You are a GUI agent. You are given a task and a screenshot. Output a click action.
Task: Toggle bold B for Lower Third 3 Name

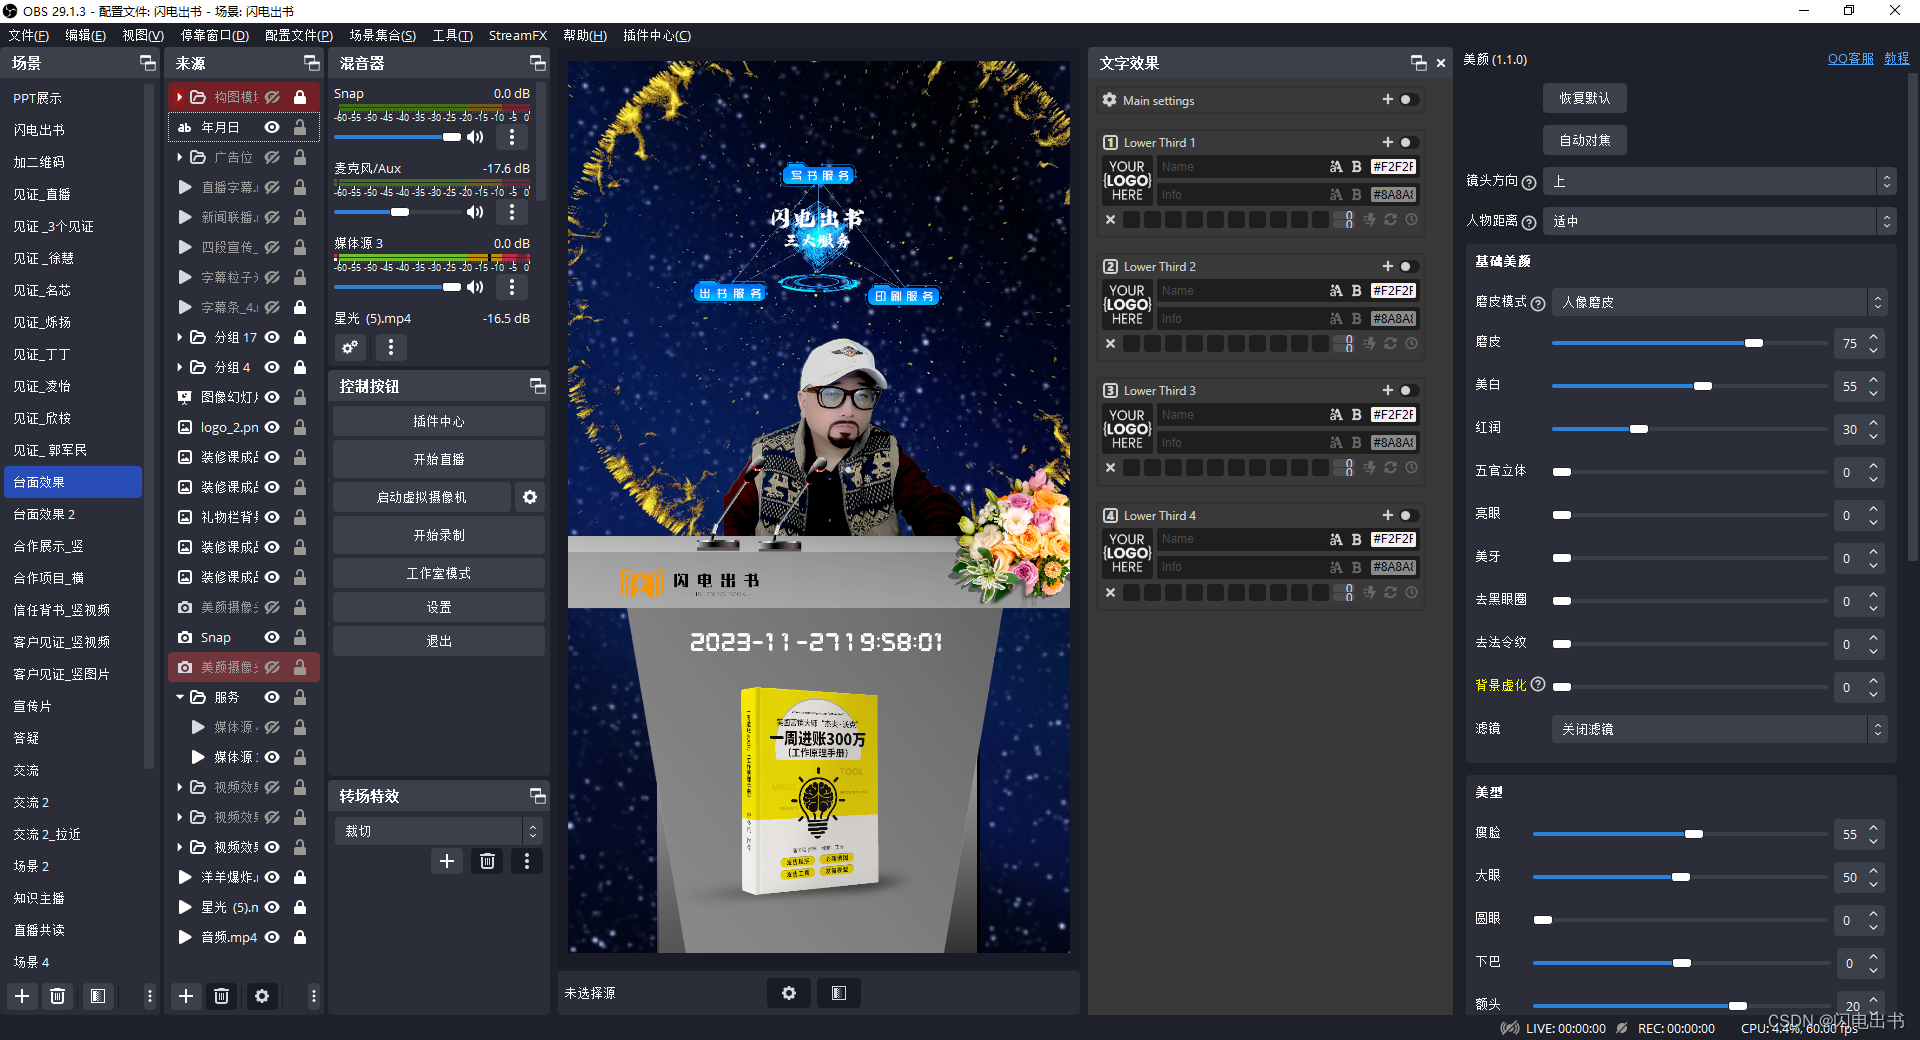tap(1356, 415)
